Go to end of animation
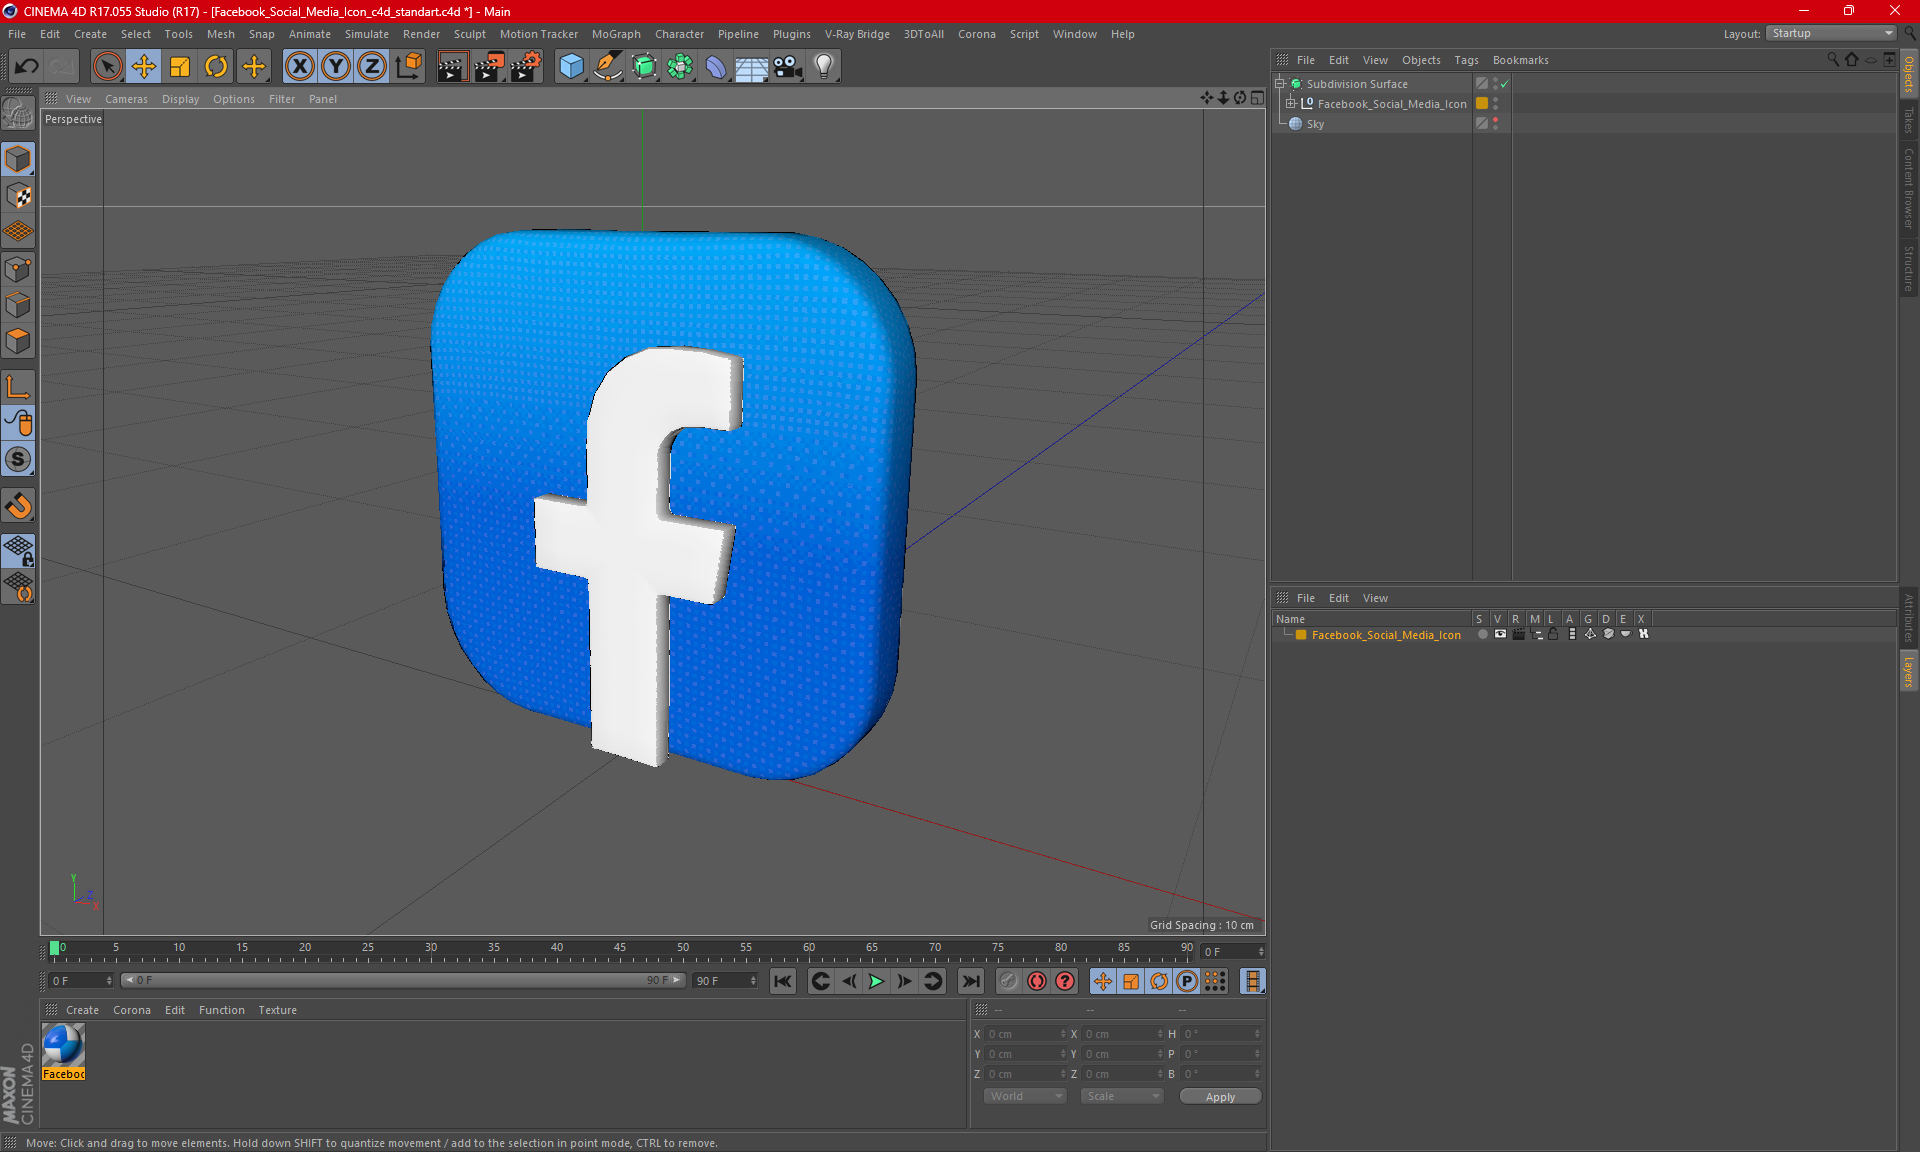1920x1152 pixels. pyautogui.click(x=970, y=981)
